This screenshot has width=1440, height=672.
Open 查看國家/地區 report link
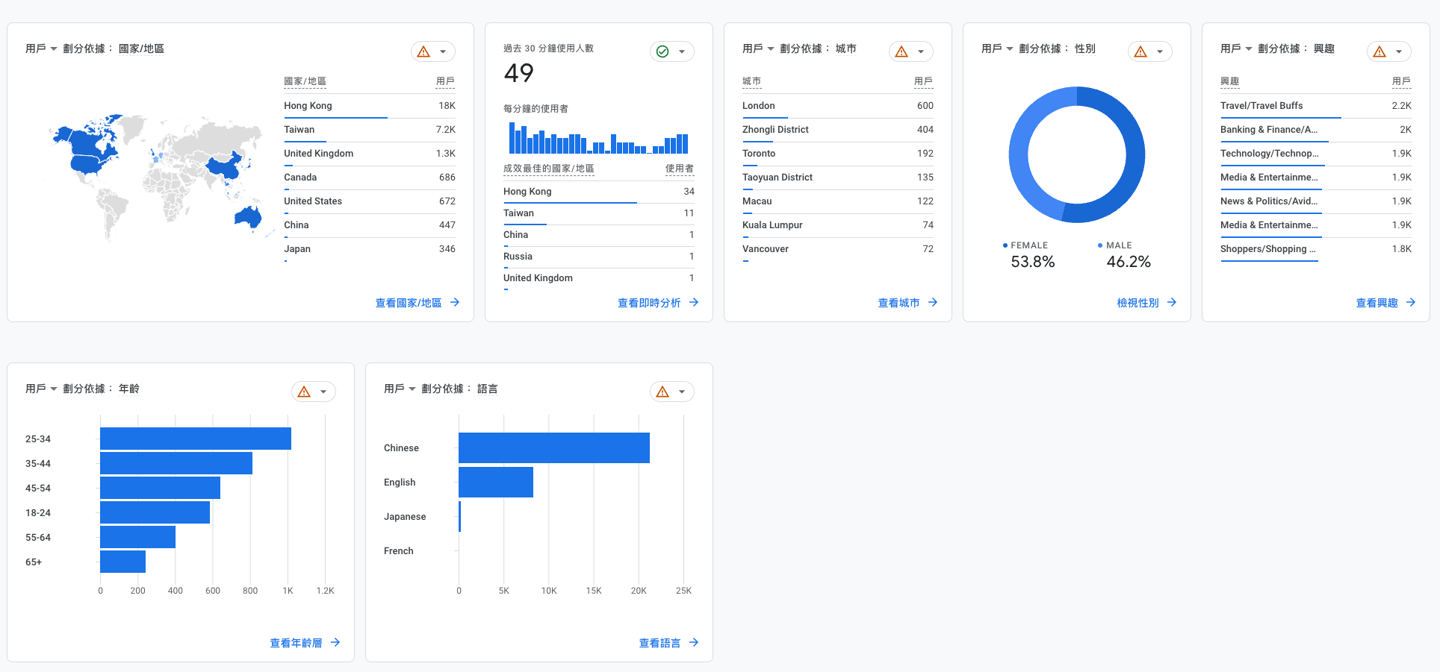click(x=408, y=302)
